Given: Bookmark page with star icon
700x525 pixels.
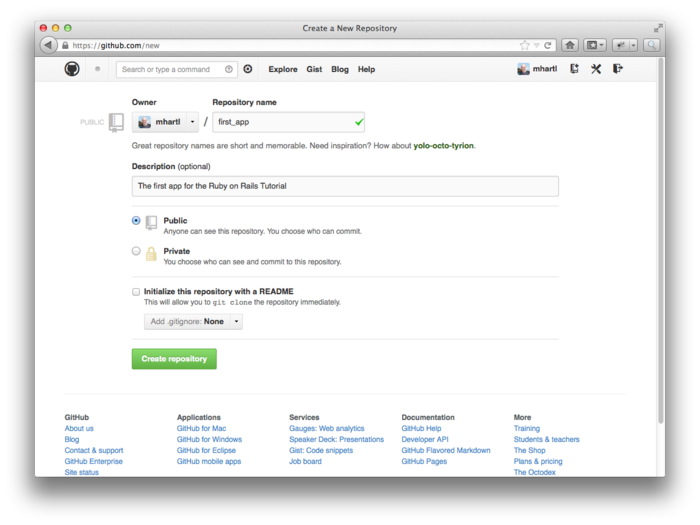Looking at the screenshot, I should 525,45.
